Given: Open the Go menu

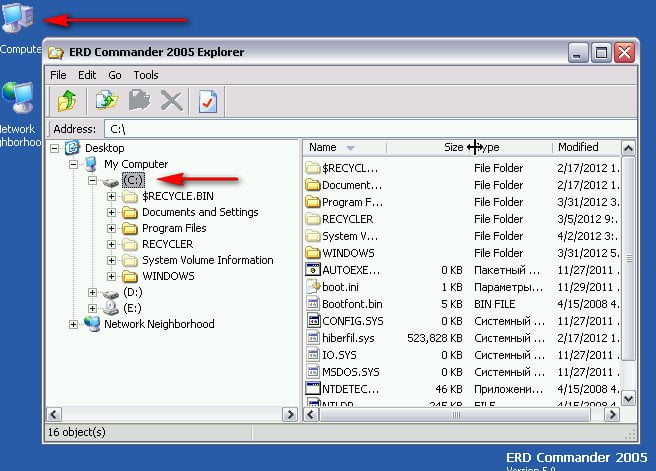Looking at the screenshot, I should tap(114, 75).
